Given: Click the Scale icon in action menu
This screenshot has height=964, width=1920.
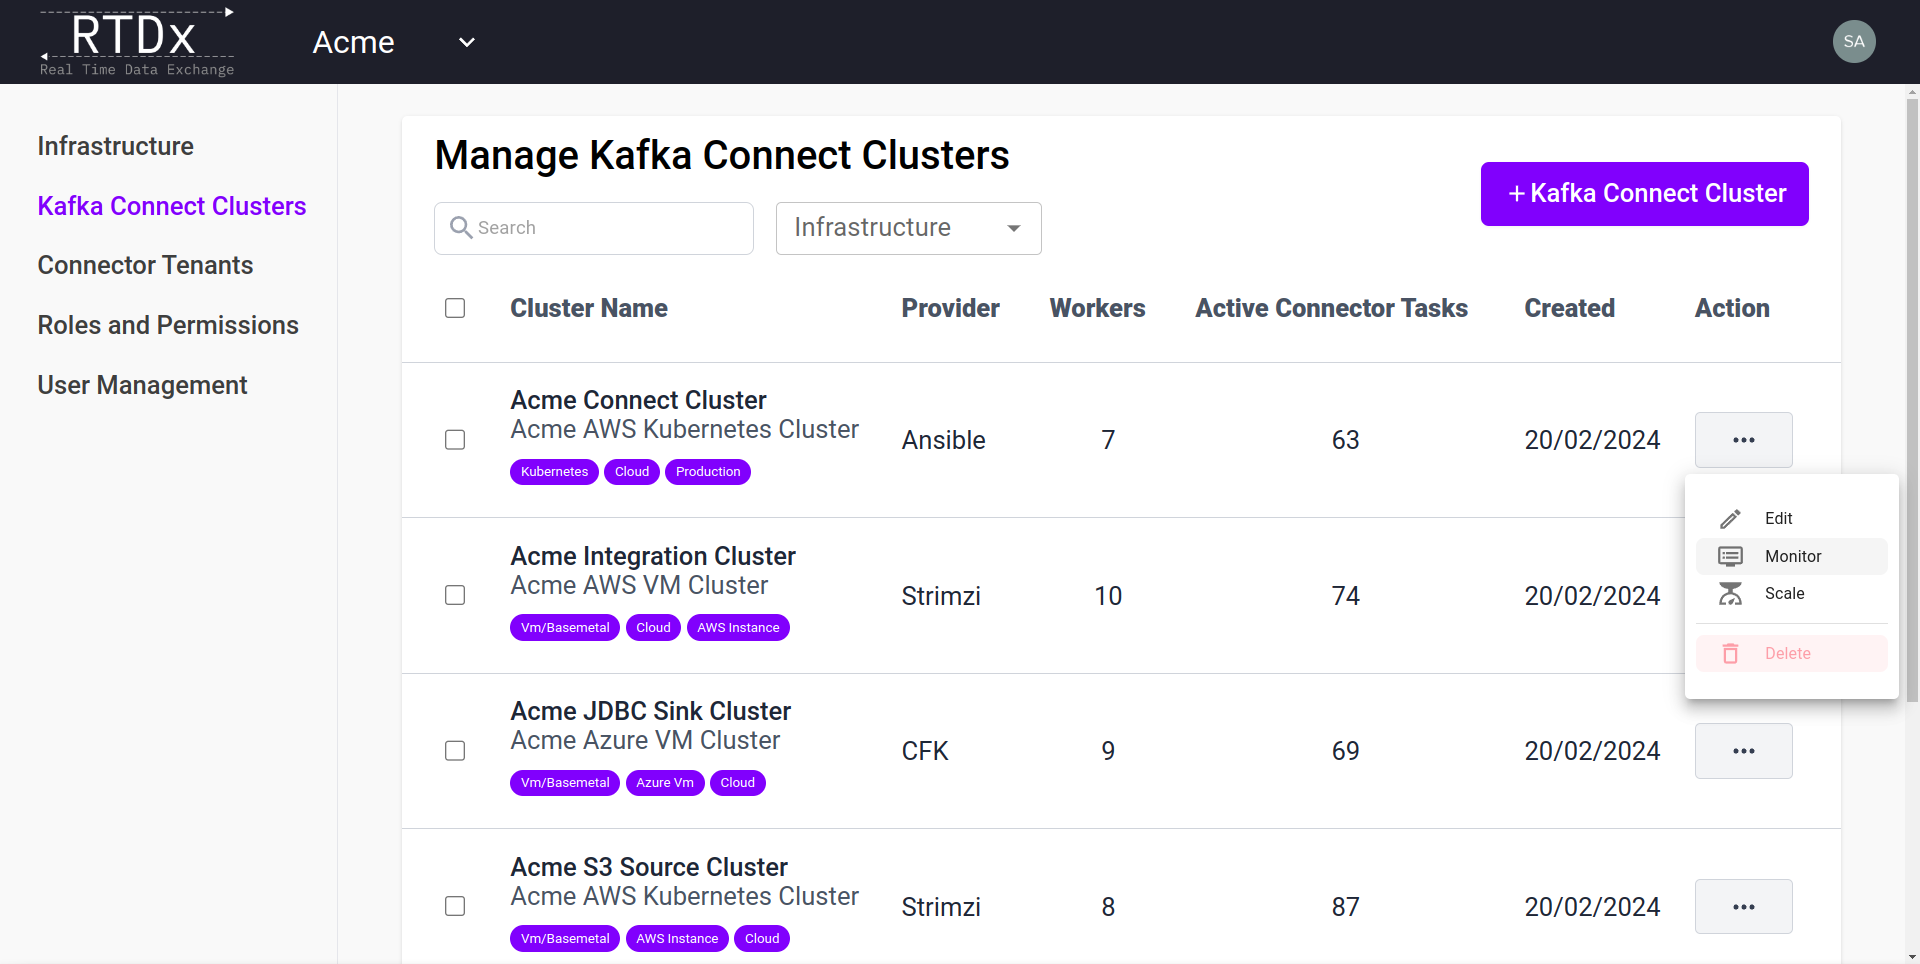Looking at the screenshot, I should (x=1730, y=594).
